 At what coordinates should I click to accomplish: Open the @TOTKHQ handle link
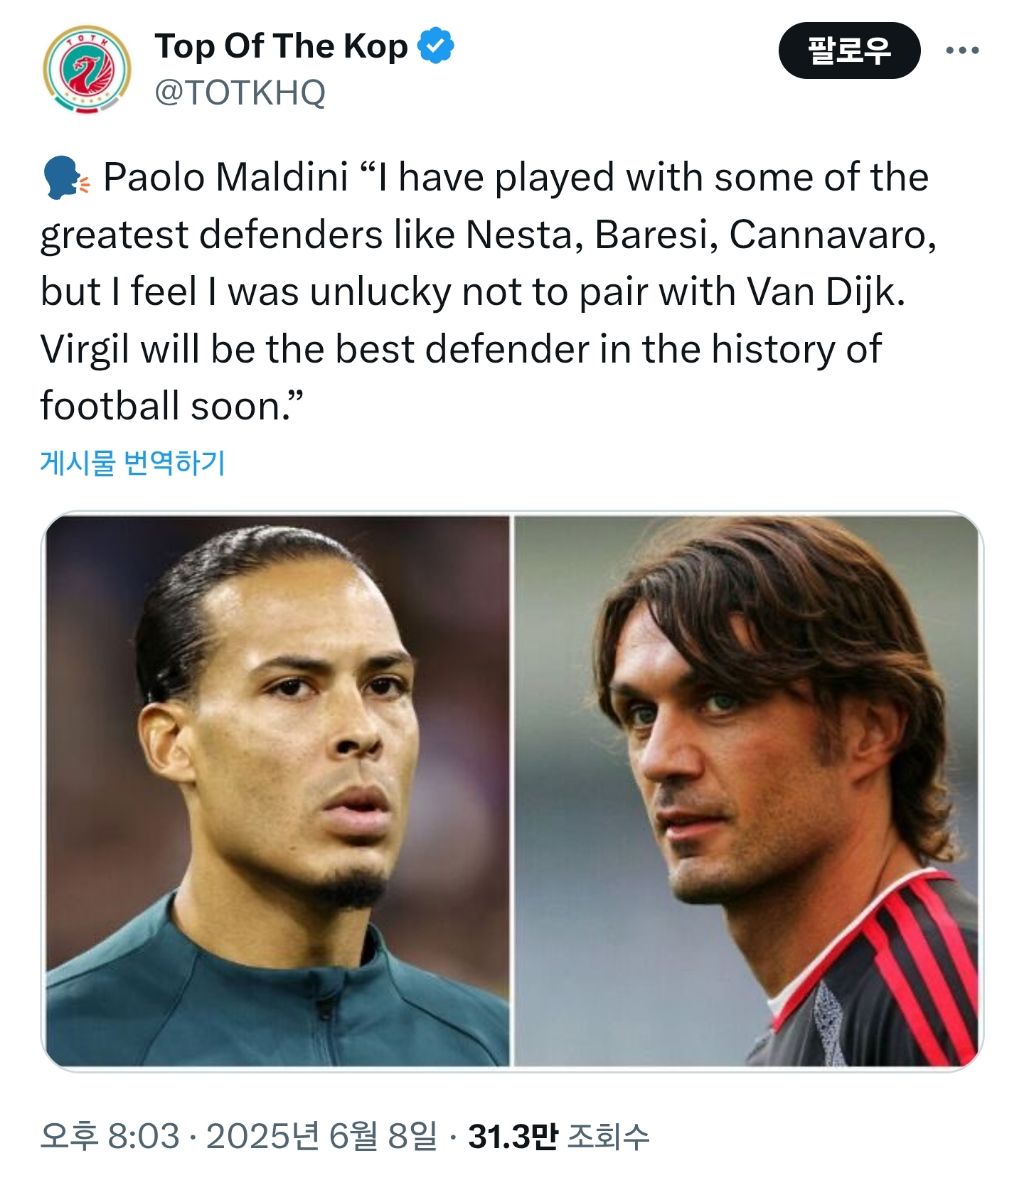pos(240,93)
